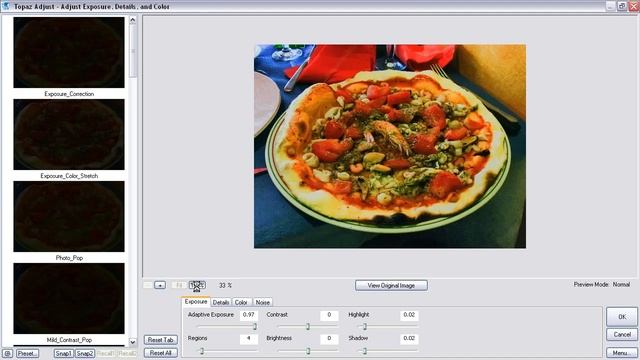This screenshot has height=360, width=640.
Task: Click the Regions label
Action: click(x=197, y=338)
